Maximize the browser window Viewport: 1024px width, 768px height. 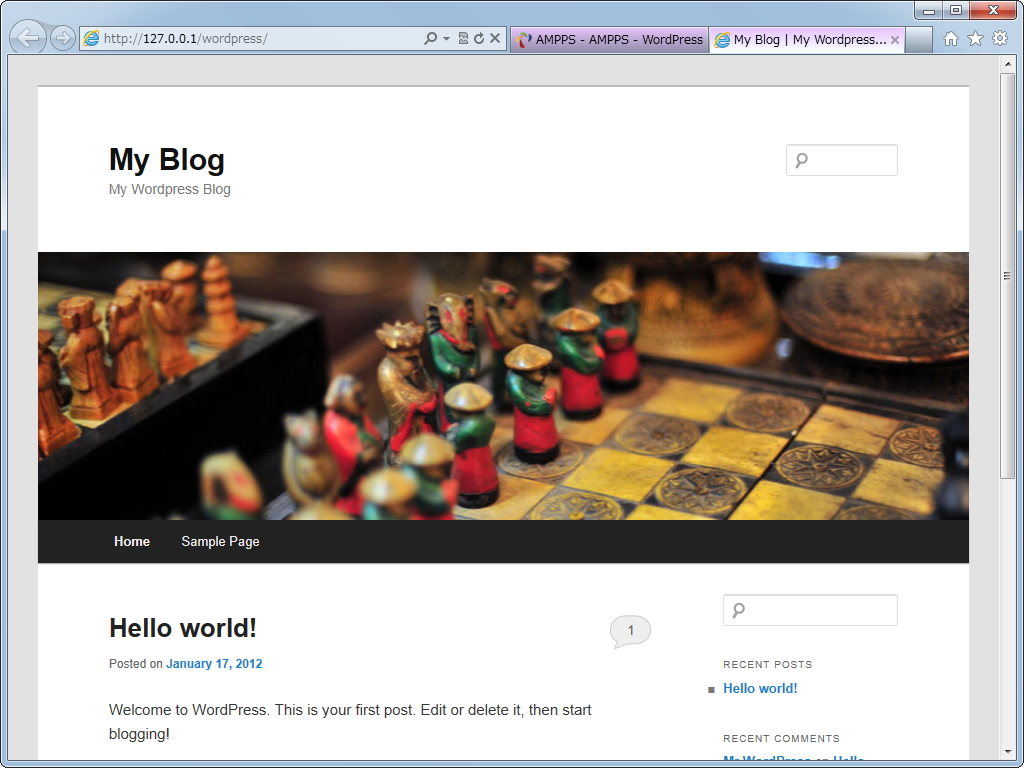click(955, 10)
